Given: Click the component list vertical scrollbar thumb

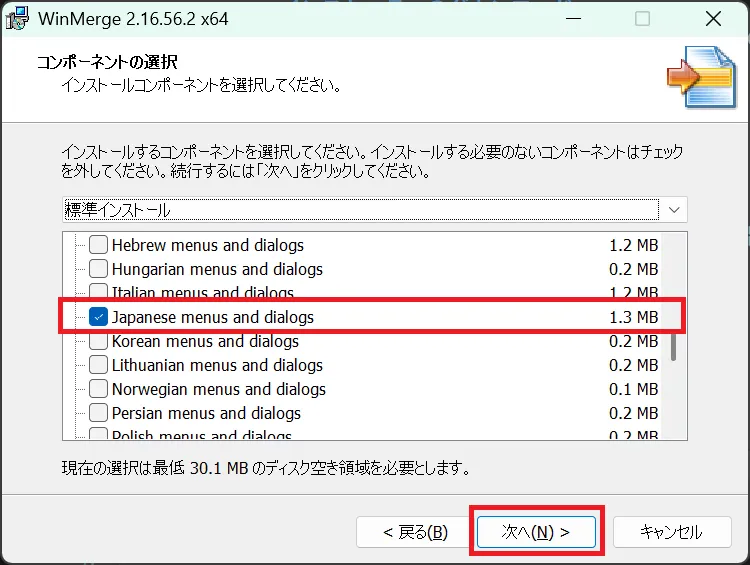Looking at the screenshot, I should click(673, 346).
